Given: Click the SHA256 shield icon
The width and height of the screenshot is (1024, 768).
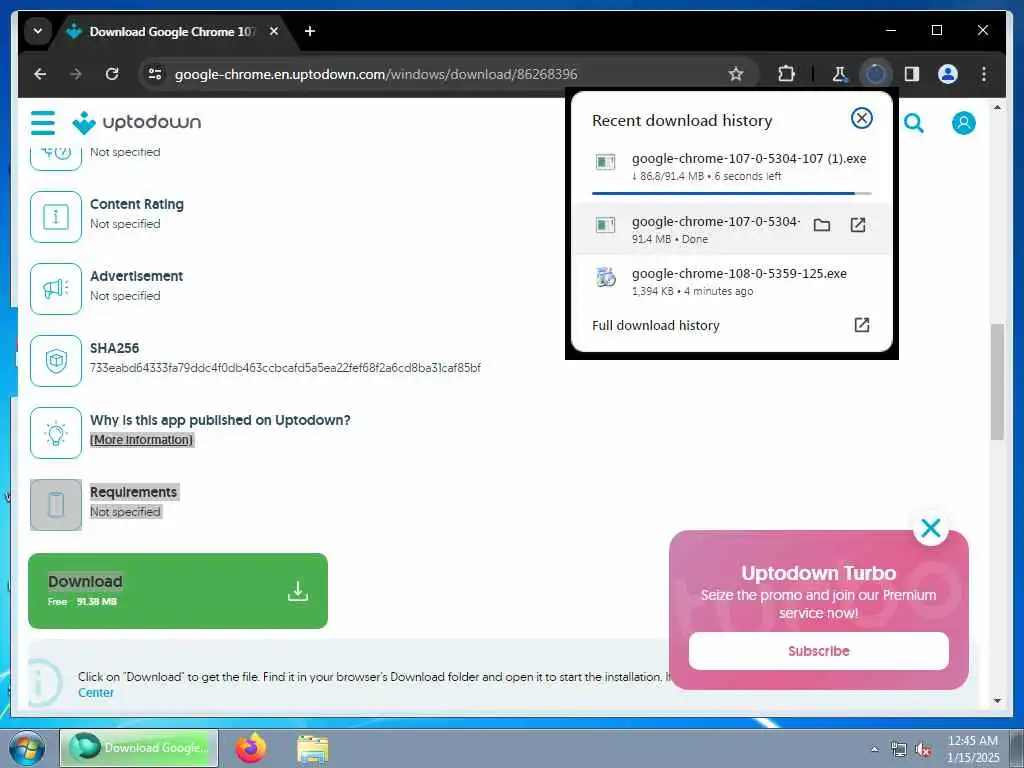Looking at the screenshot, I should click(56, 360).
